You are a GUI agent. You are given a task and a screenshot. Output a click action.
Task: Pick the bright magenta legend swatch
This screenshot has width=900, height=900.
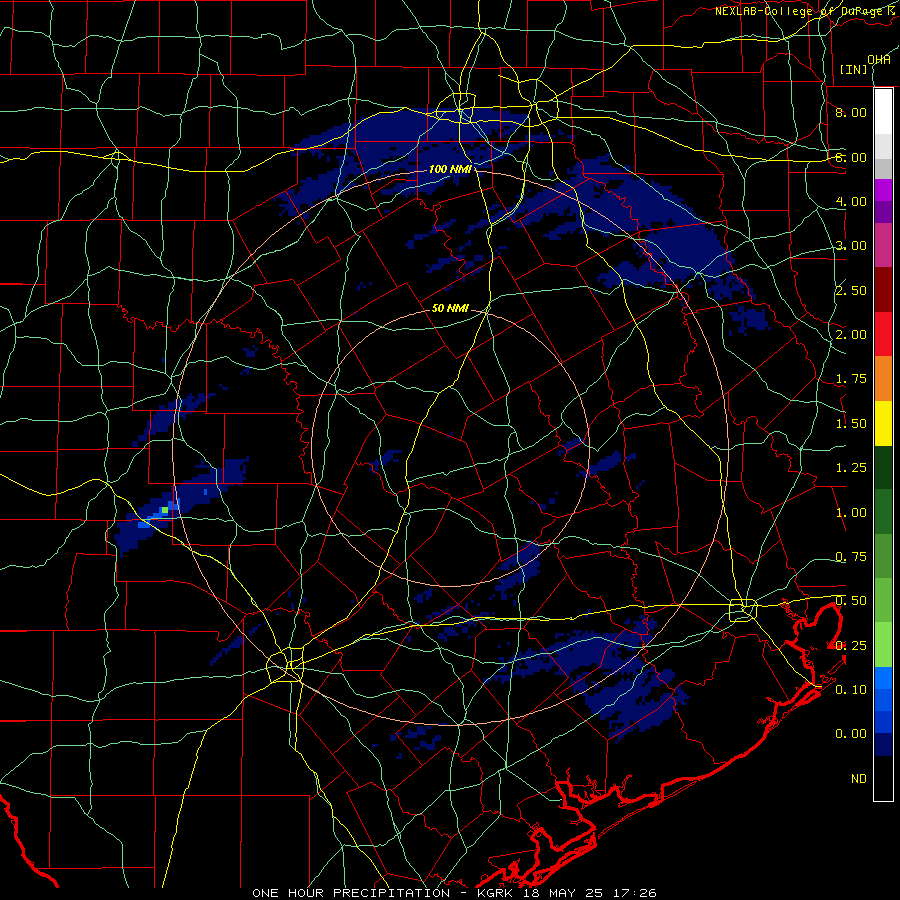[883, 190]
